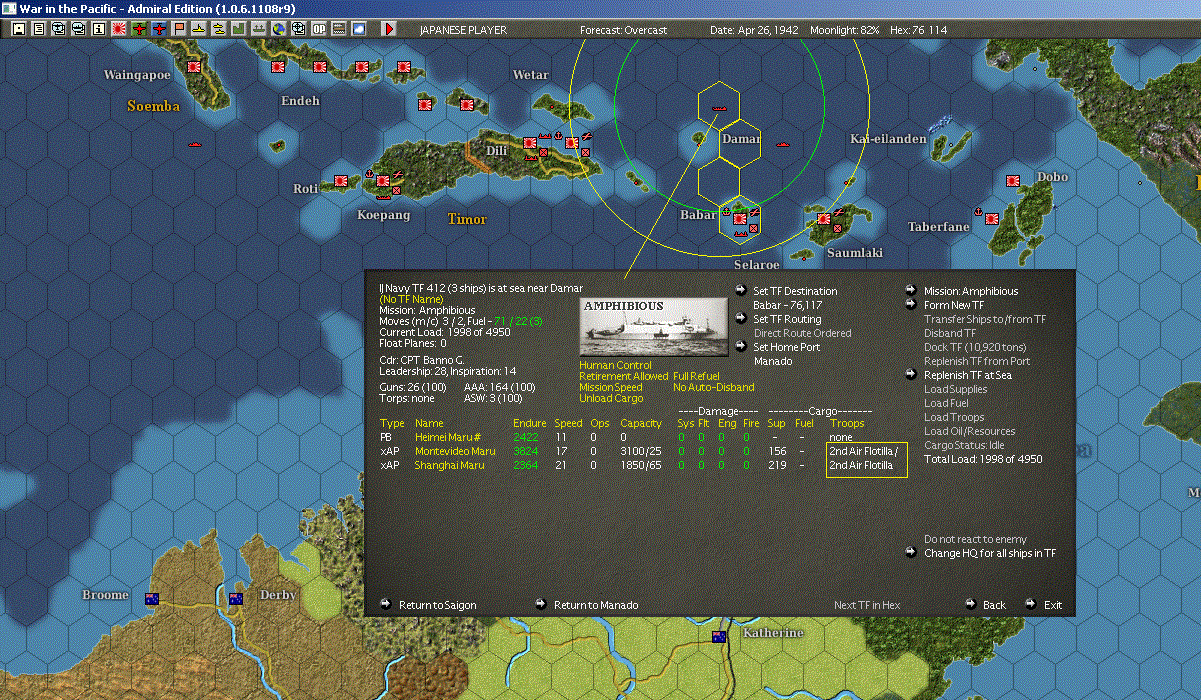This screenshot has width=1201, height=700.
Task: Click Montevideo Maru's 2nd Air Flotilla cargo
Action: pos(864,451)
